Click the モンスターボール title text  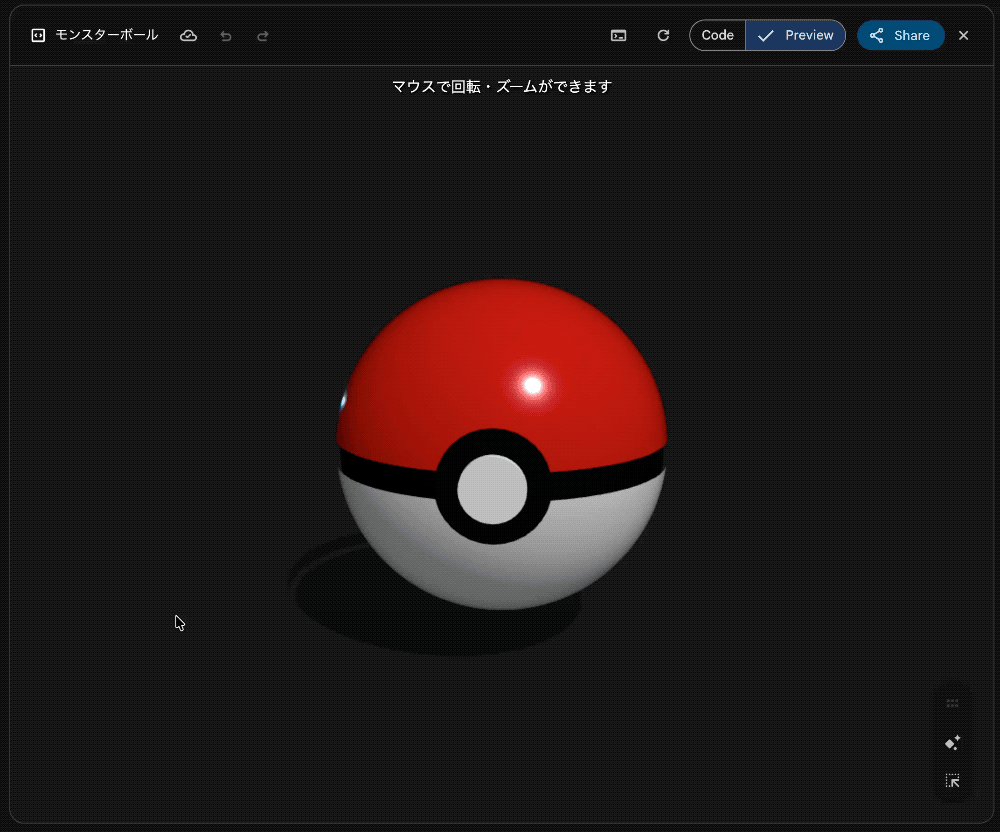pyautogui.click(x=107, y=35)
